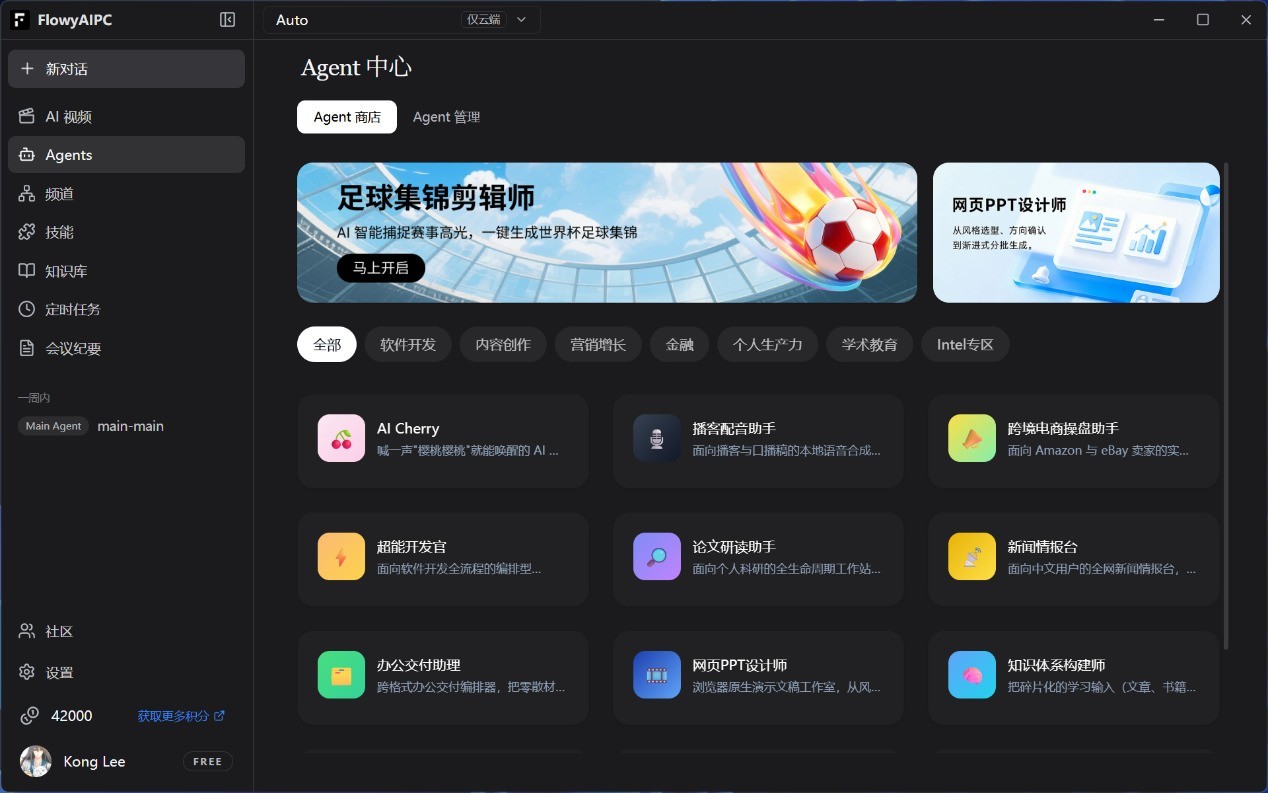The height and width of the screenshot is (793, 1268).
Task: Click the Main Agent tag
Action: (54, 426)
